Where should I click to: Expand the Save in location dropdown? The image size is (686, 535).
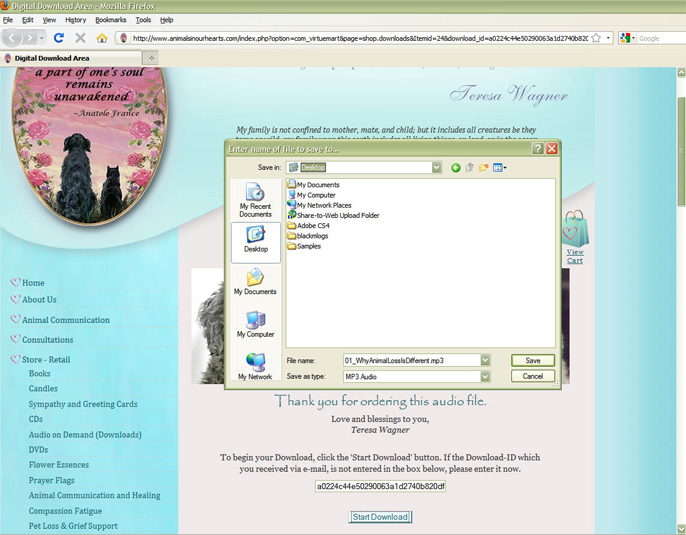[x=437, y=168]
